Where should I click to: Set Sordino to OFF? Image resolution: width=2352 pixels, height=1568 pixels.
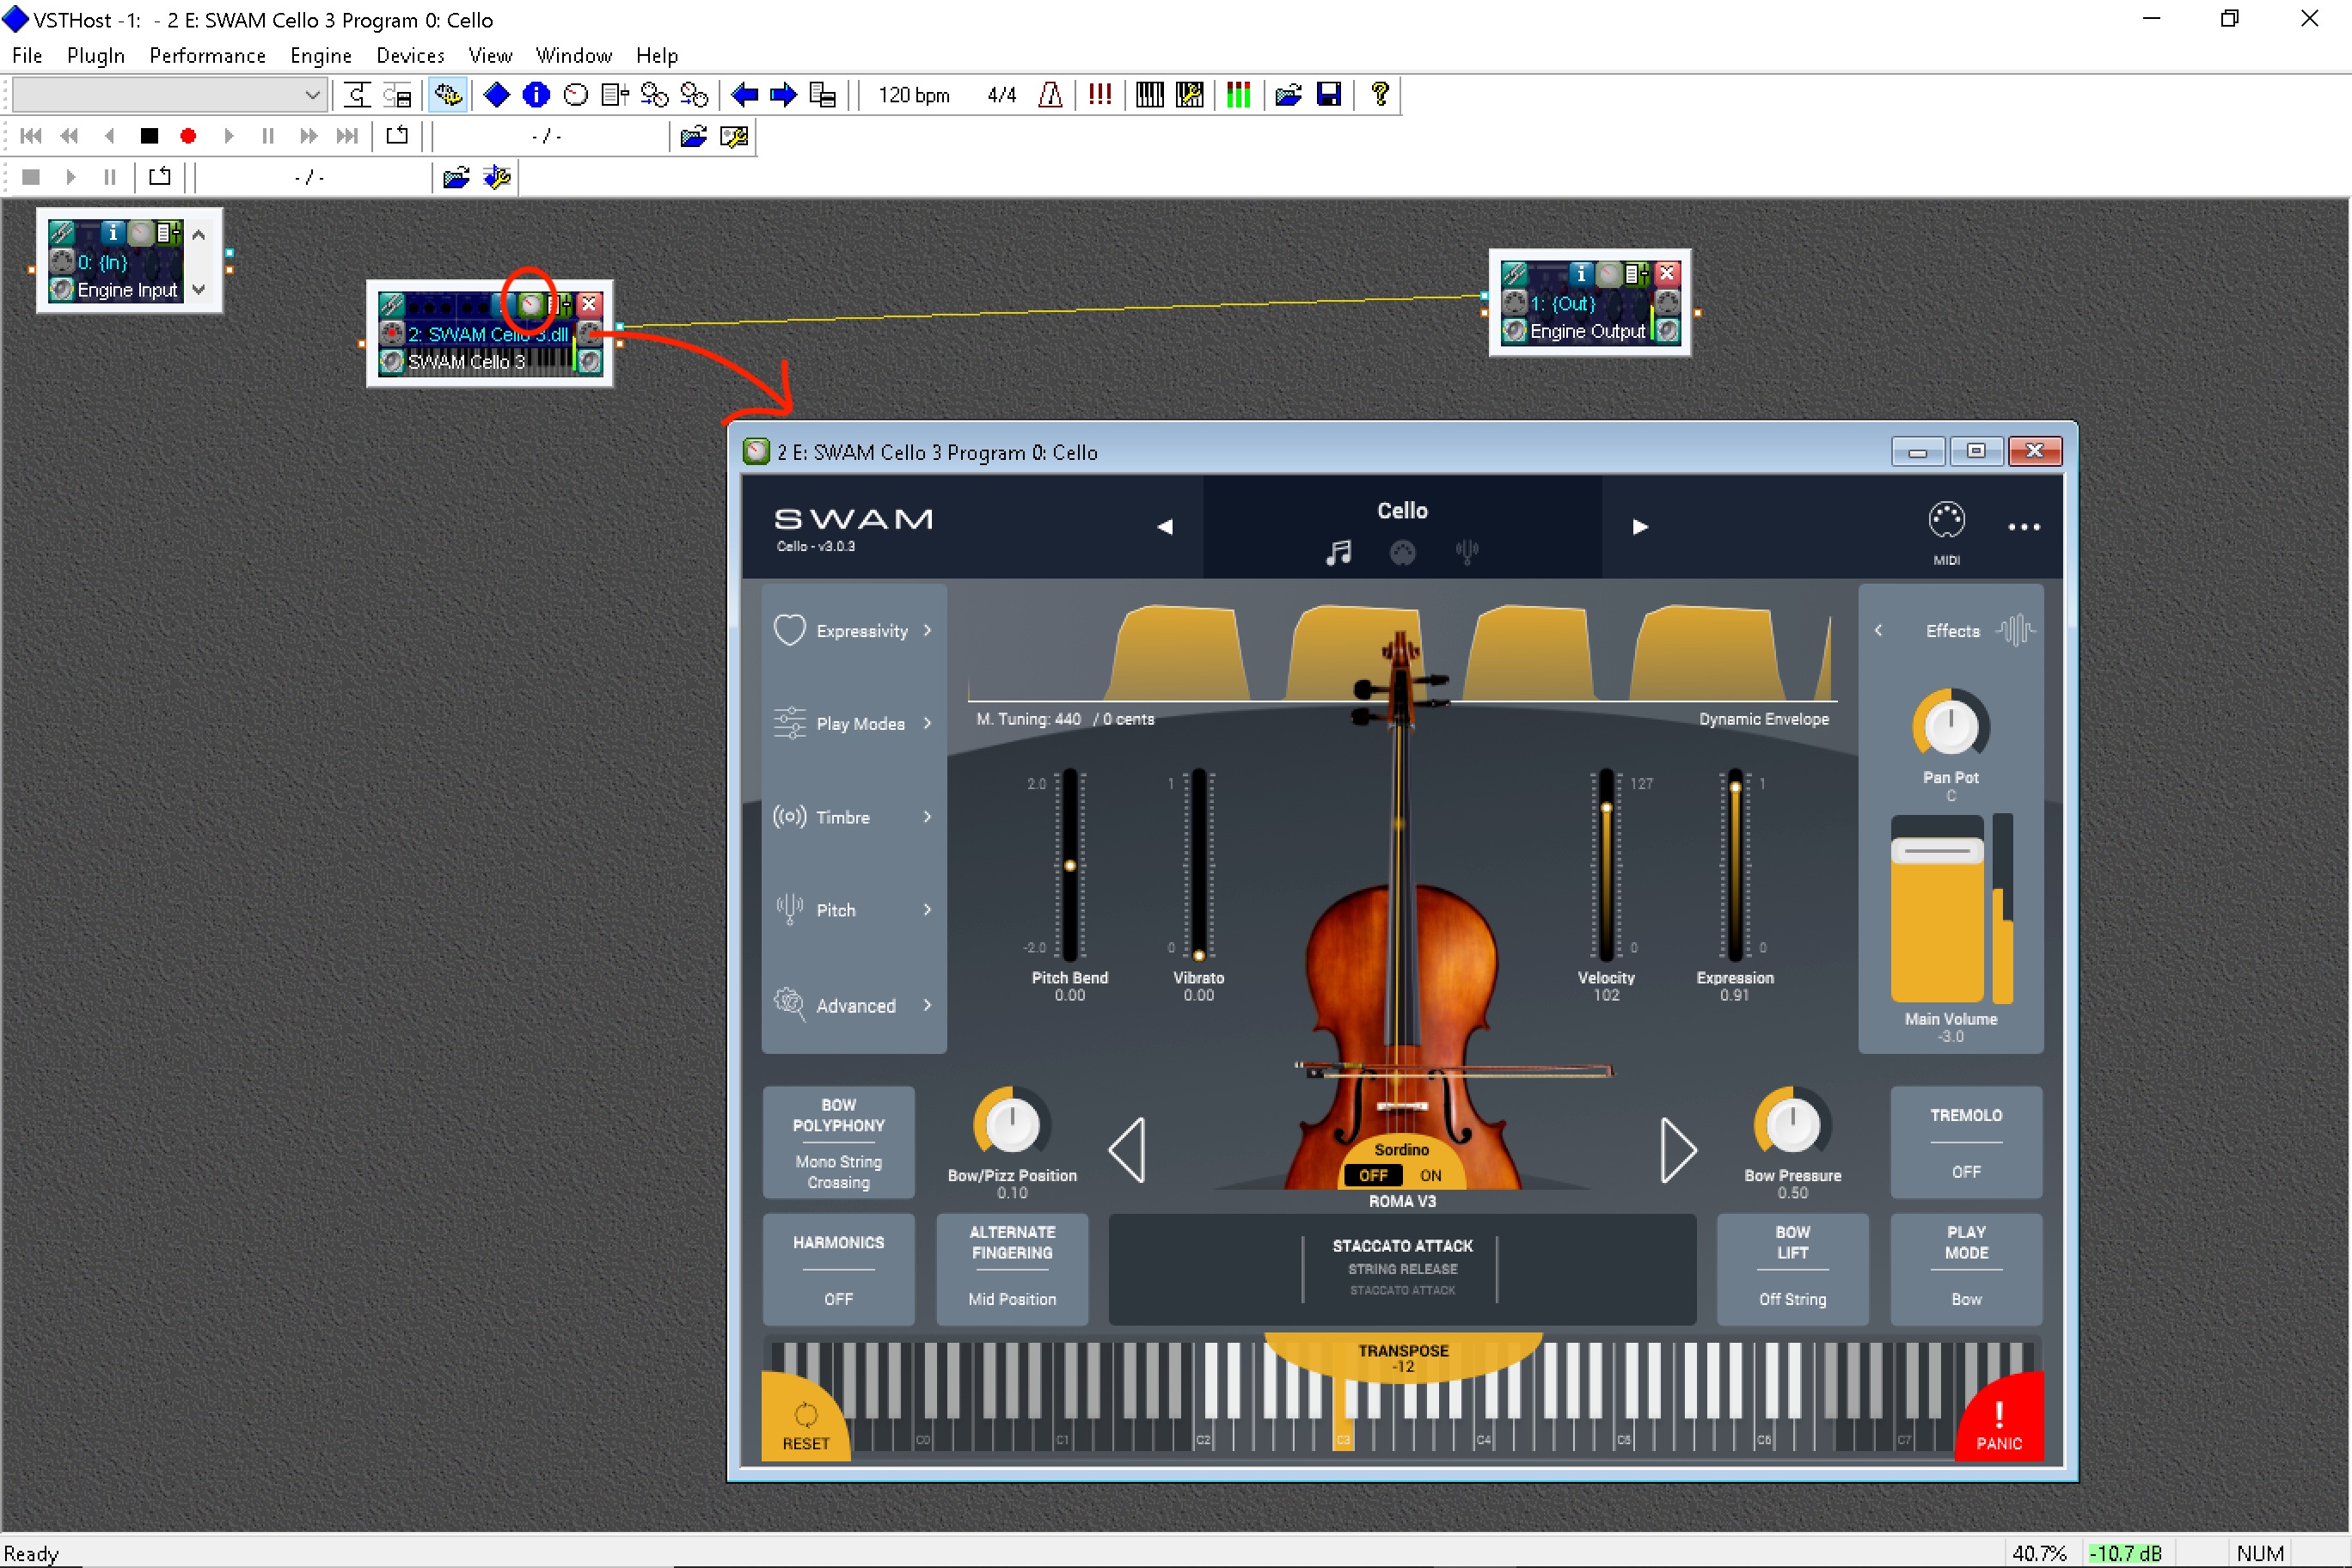point(1373,1175)
